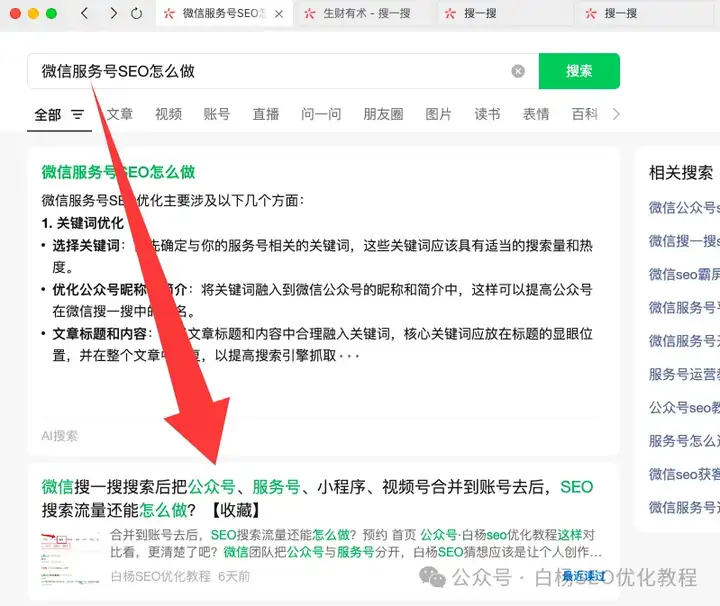The image size is (720, 606).
Task: Click the AI搜索 label
Action: pos(60,436)
